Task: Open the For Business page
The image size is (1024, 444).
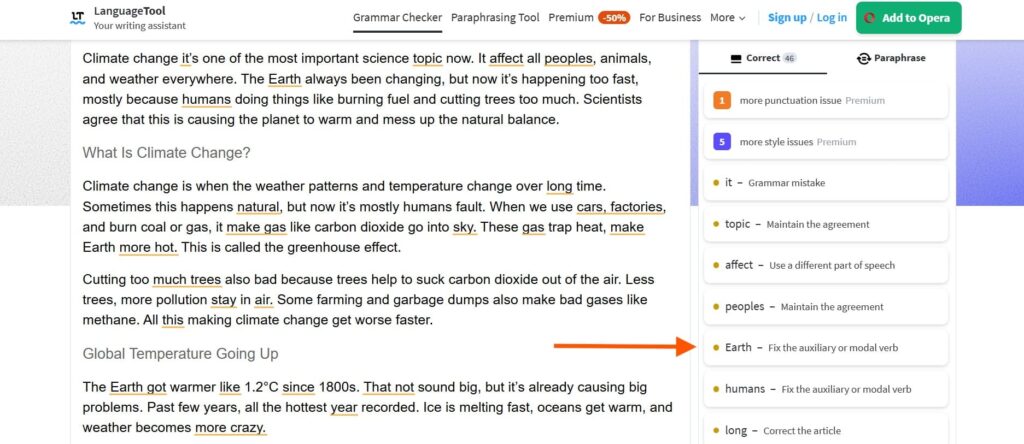Action: tap(670, 18)
